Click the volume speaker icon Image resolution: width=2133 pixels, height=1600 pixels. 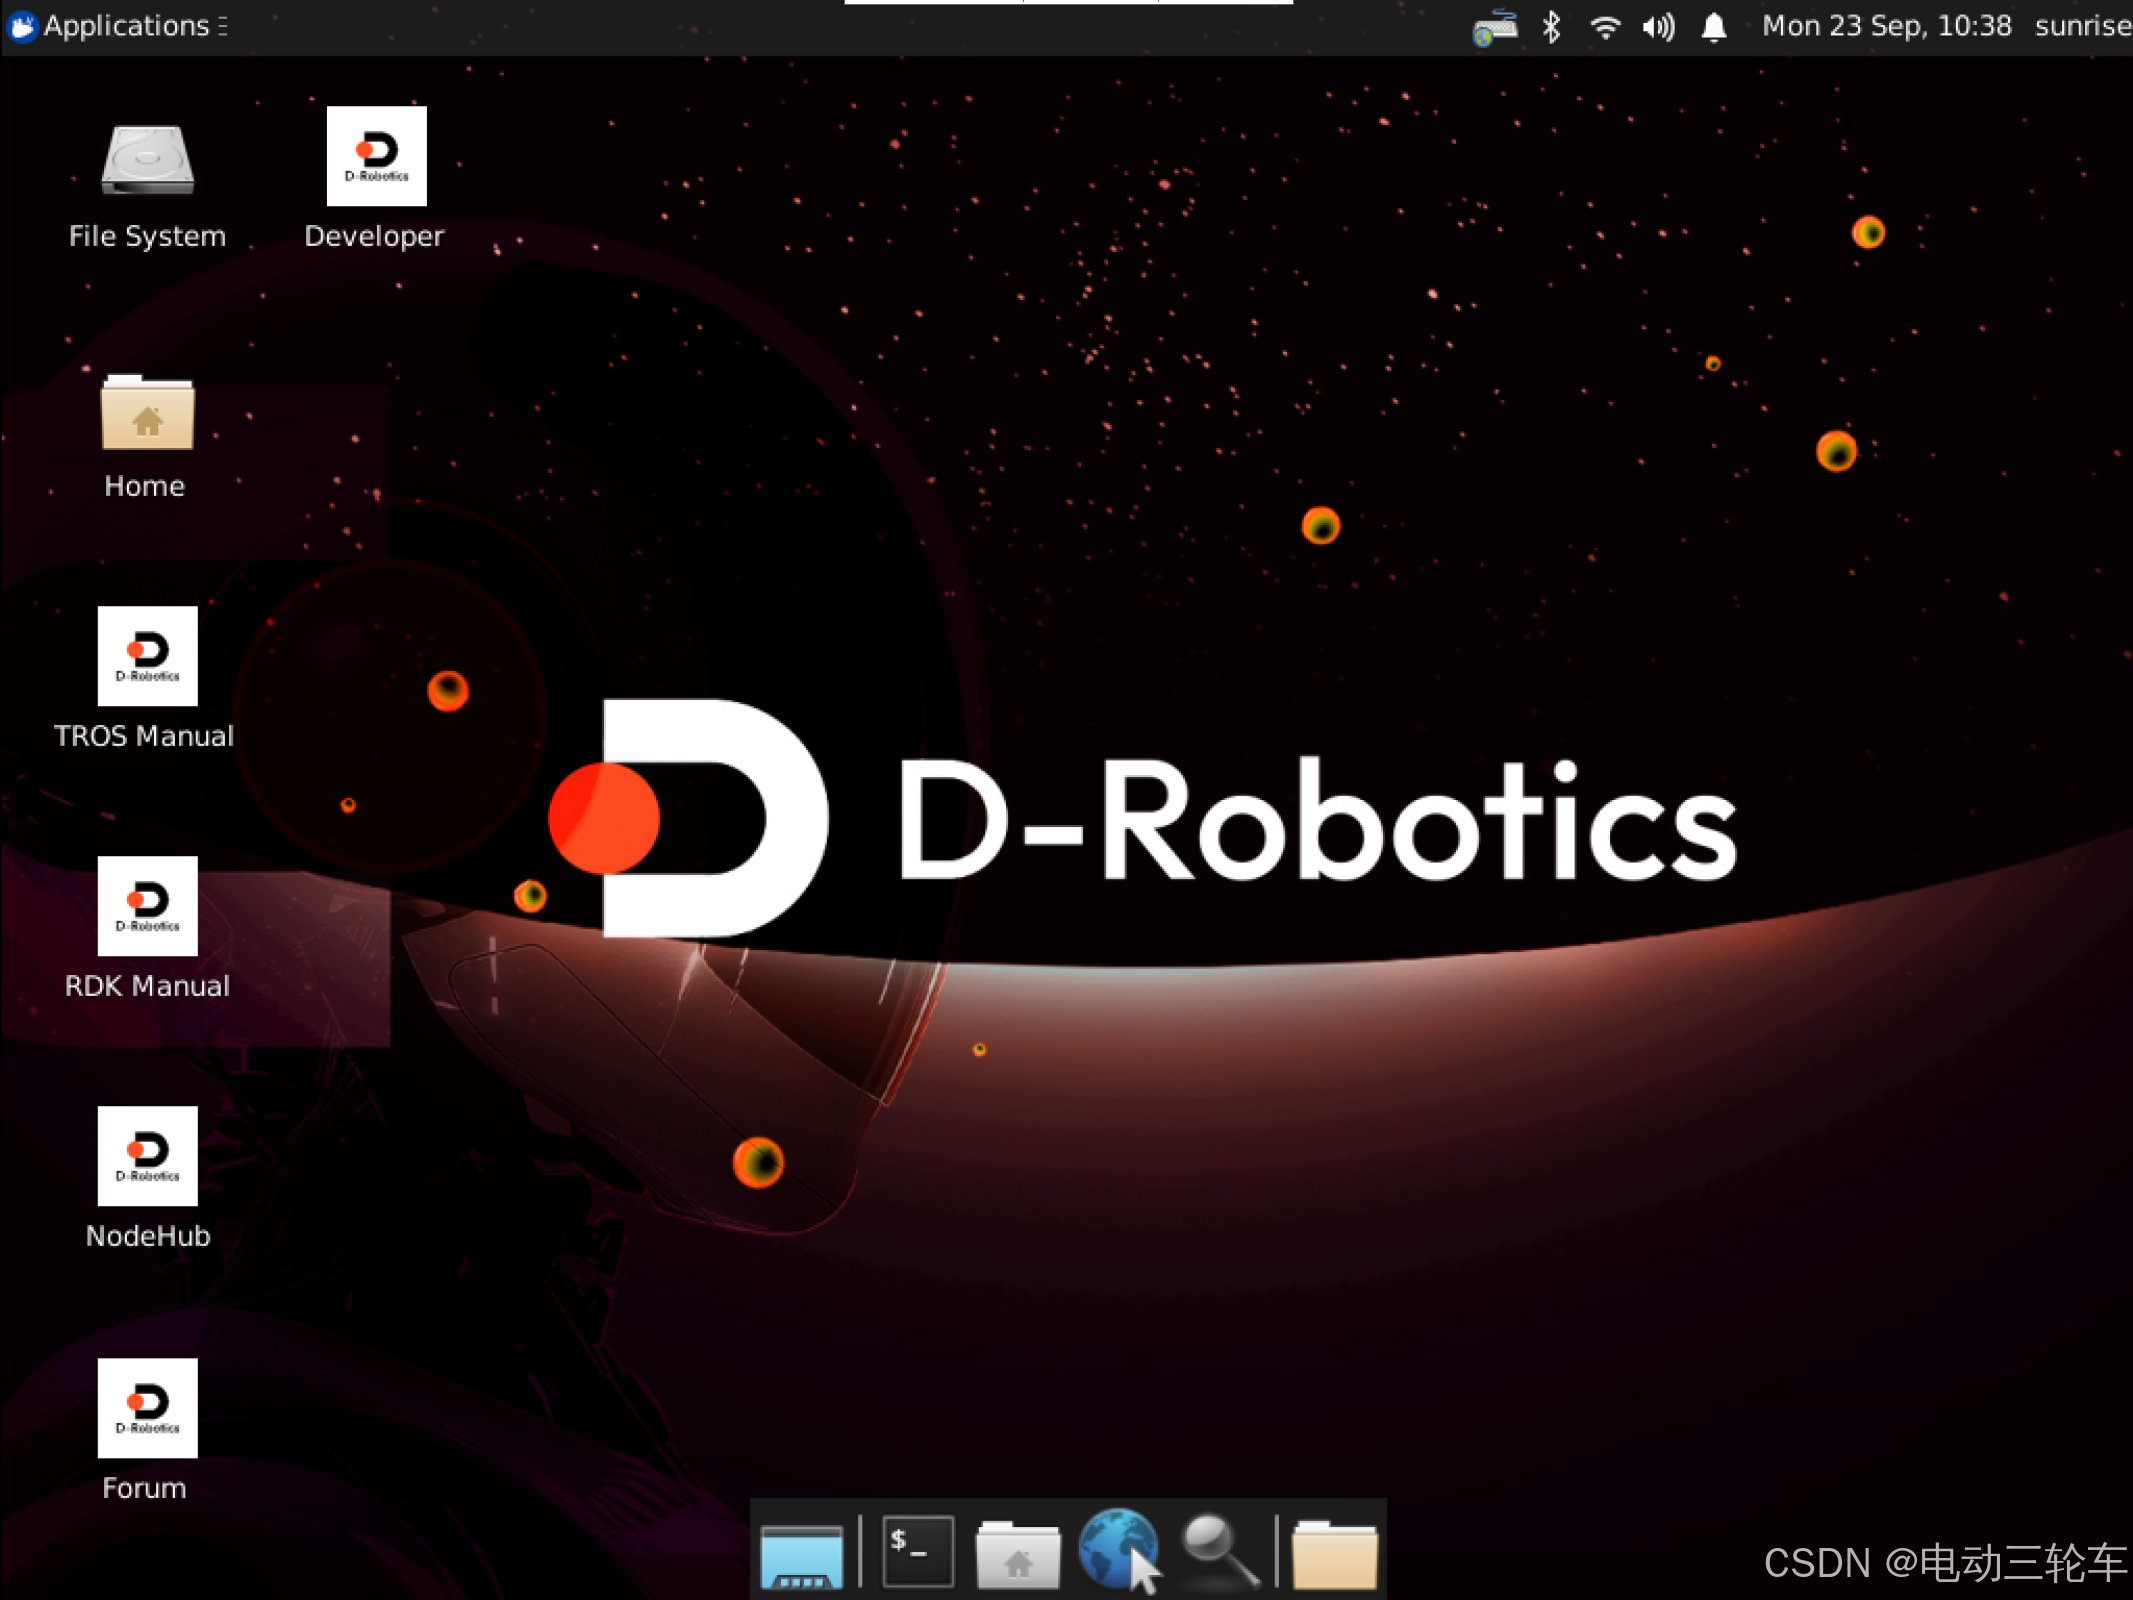tap(1658, 27)
